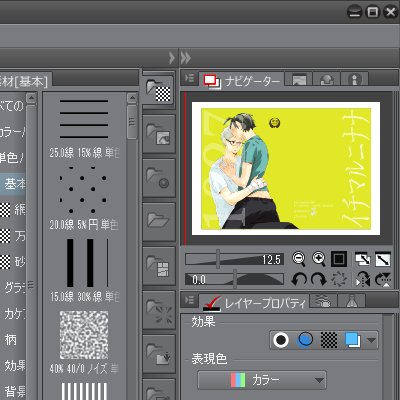Image resolution: width=400 pixels, height=400 pixels.
Task: Open the Item Bank tab icon
Action: tap(327, 80)
